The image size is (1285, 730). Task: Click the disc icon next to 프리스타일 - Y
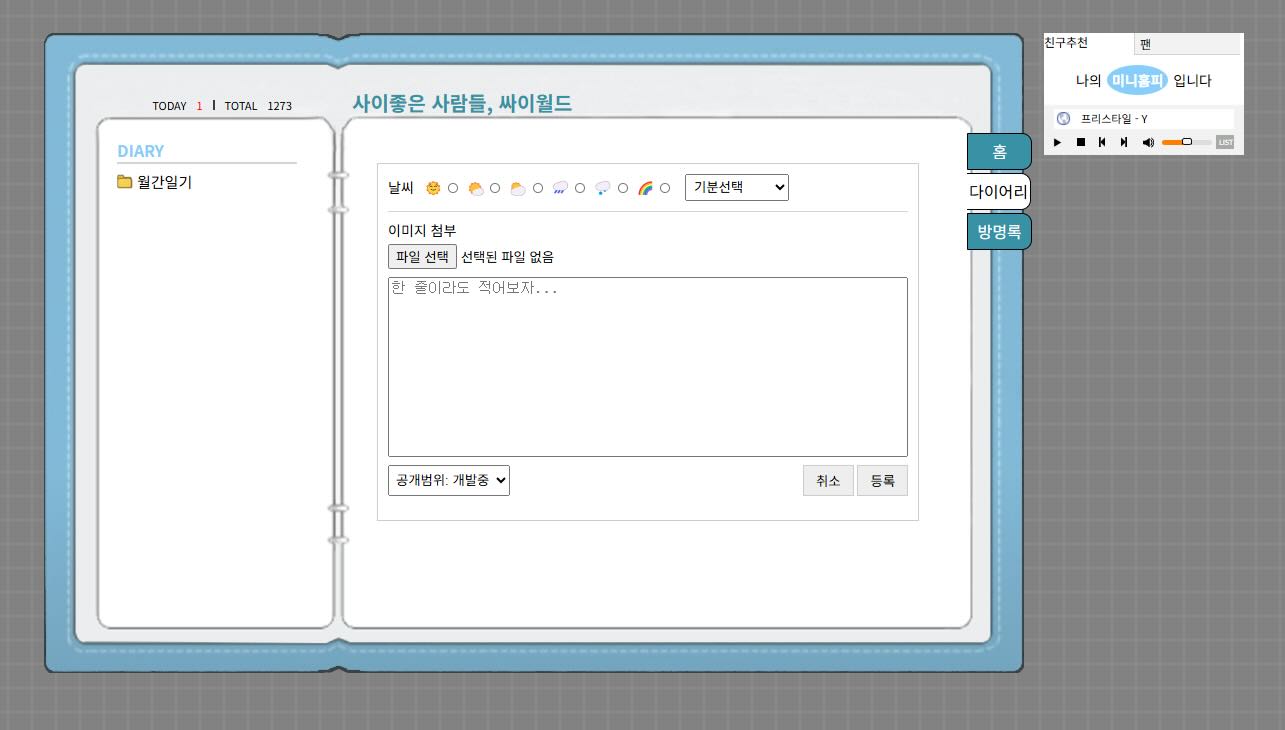coord(1063,119)
